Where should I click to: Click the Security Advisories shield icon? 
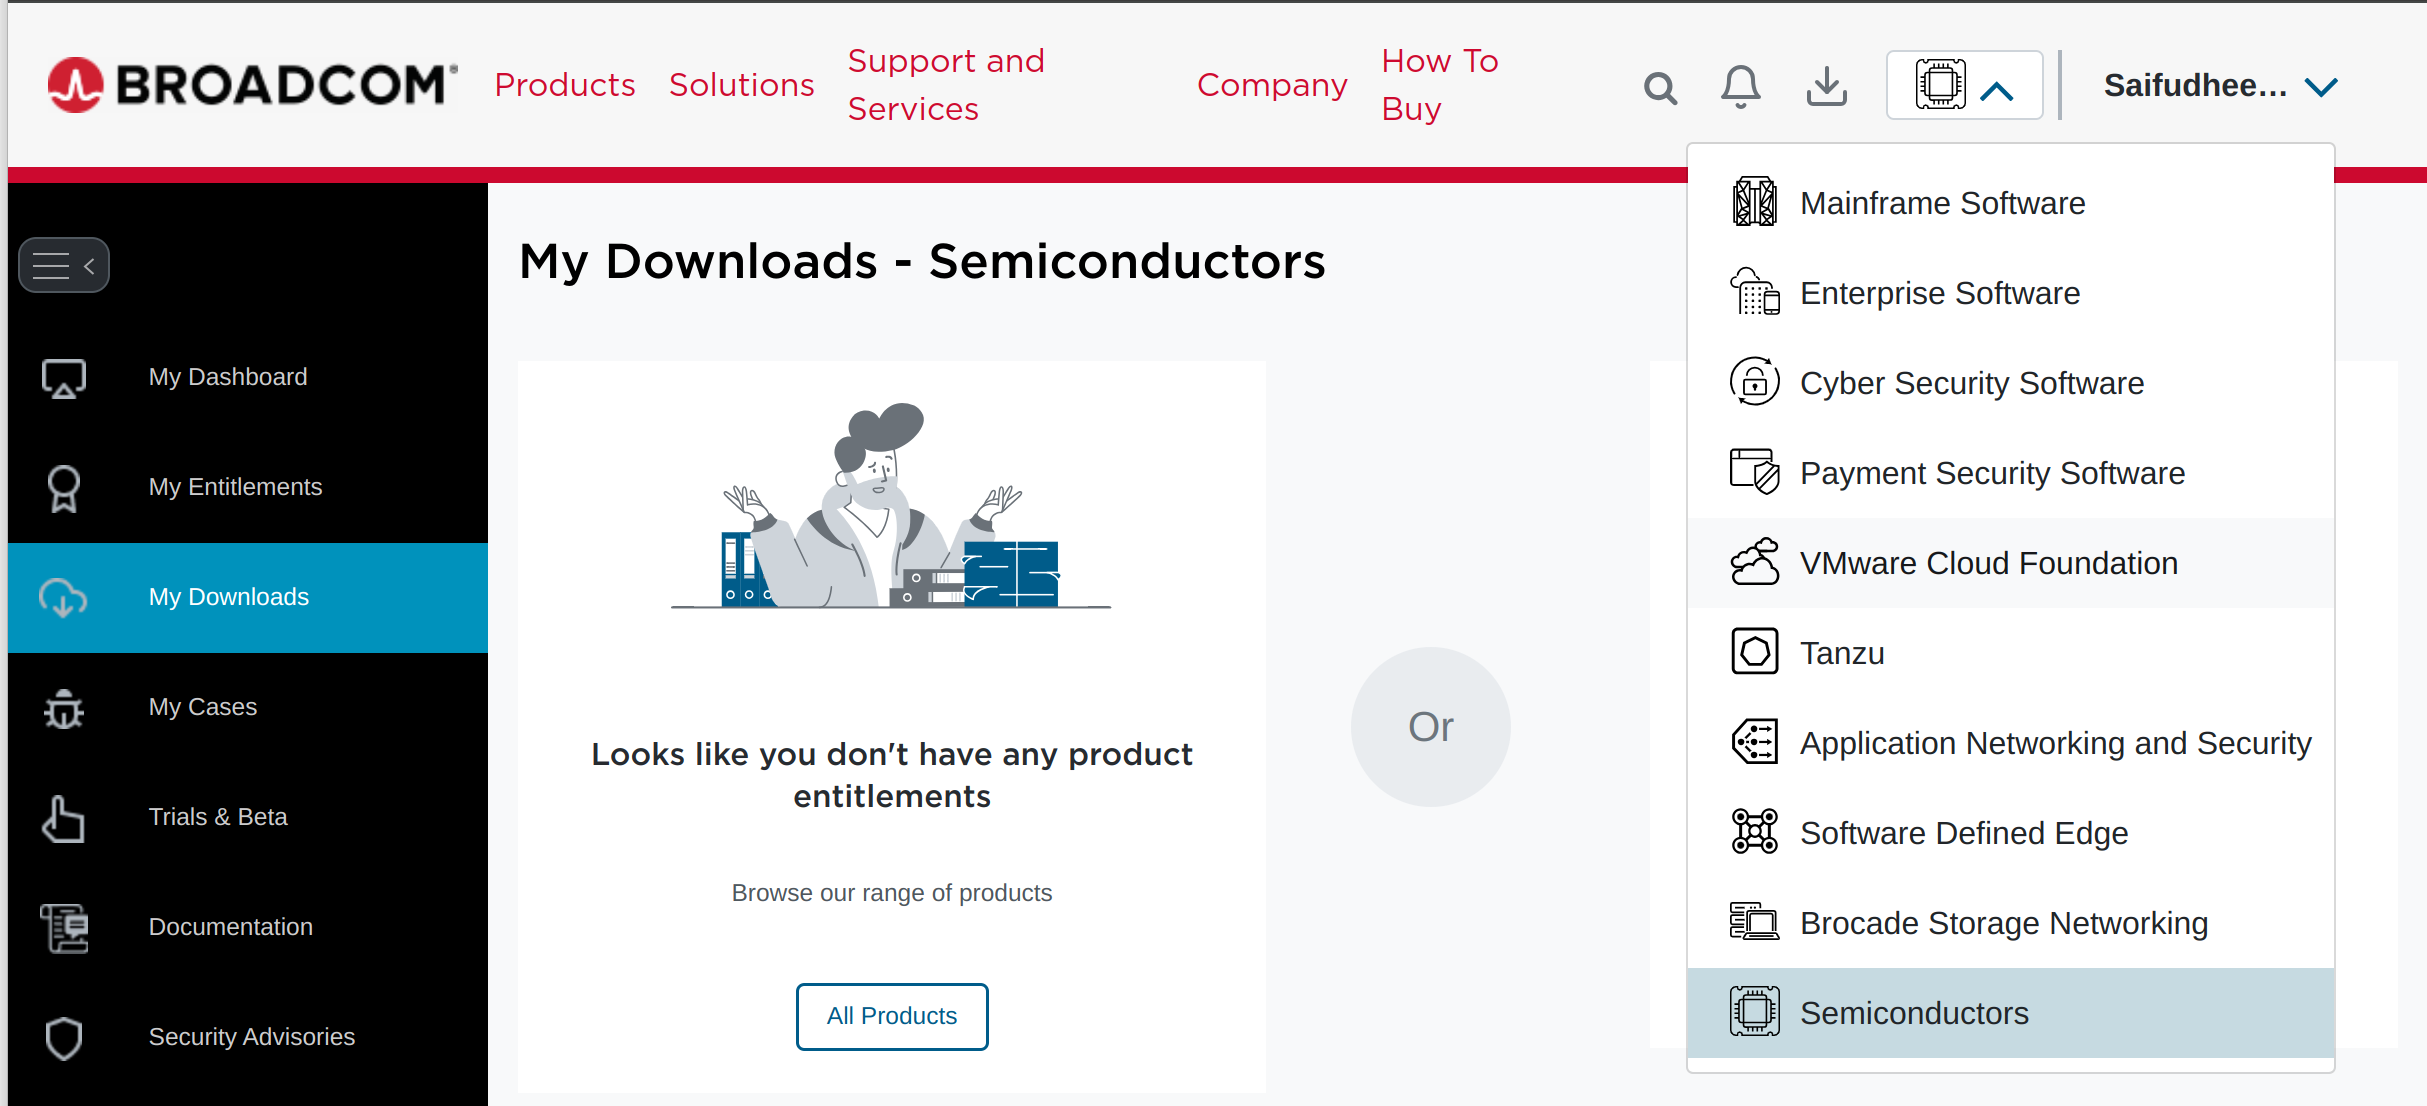[63, 1037]
